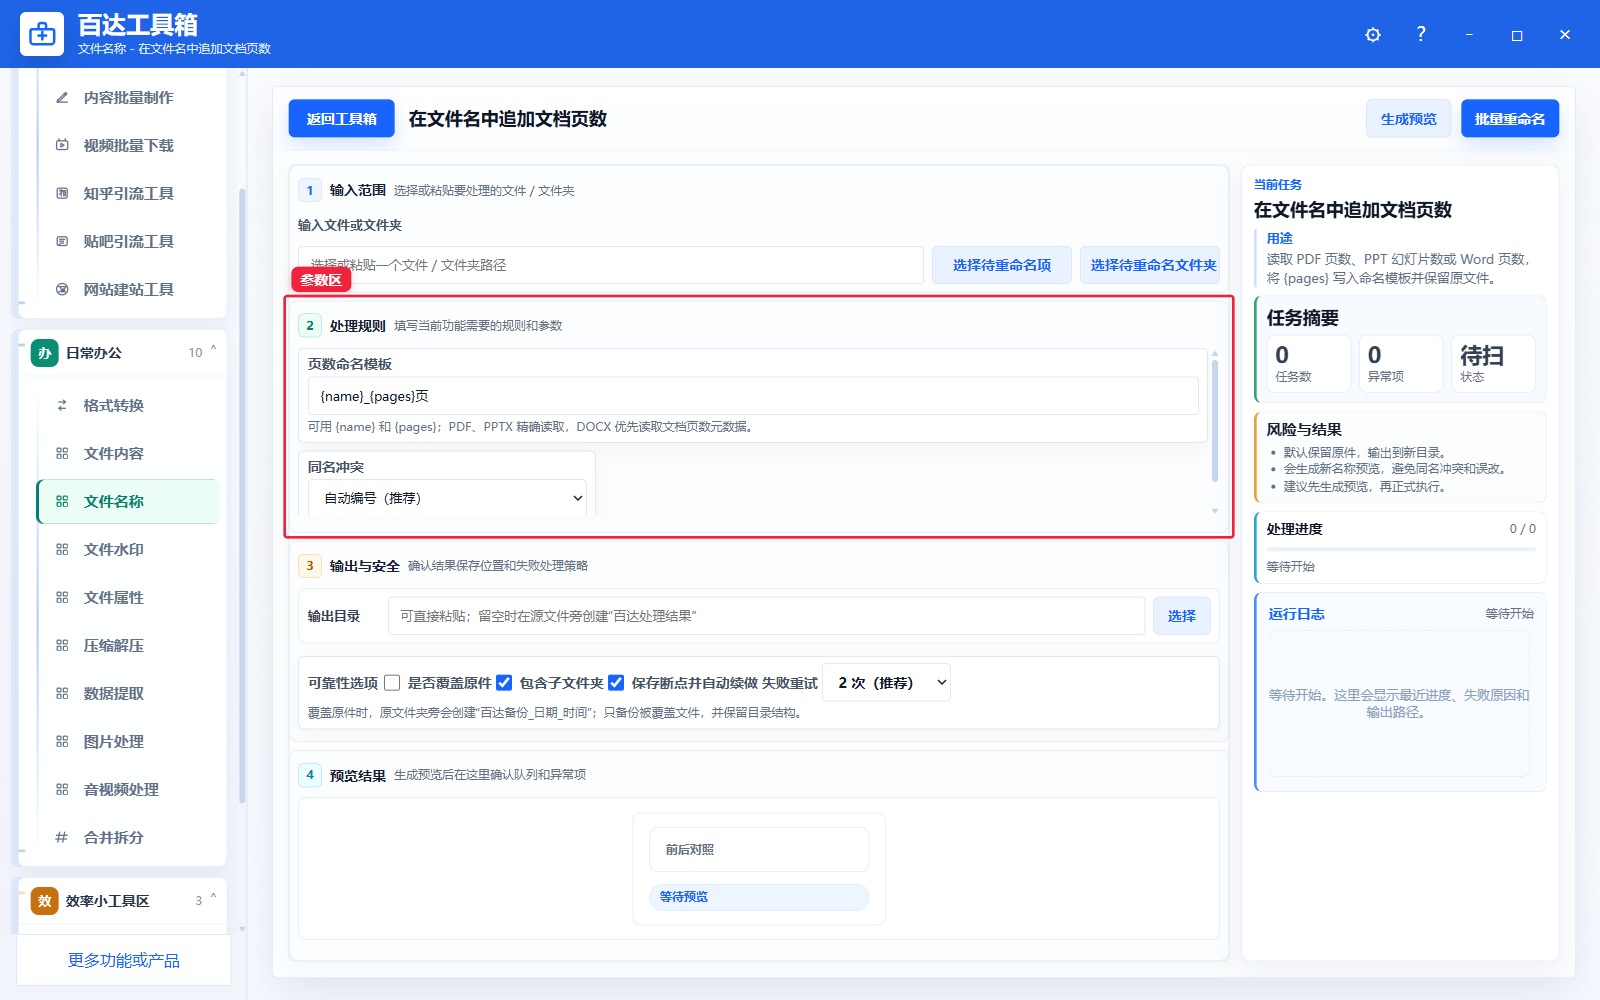Click the grid icon beside 音视频处理
Screen dimensions: 1600x1000
[62, 790]
